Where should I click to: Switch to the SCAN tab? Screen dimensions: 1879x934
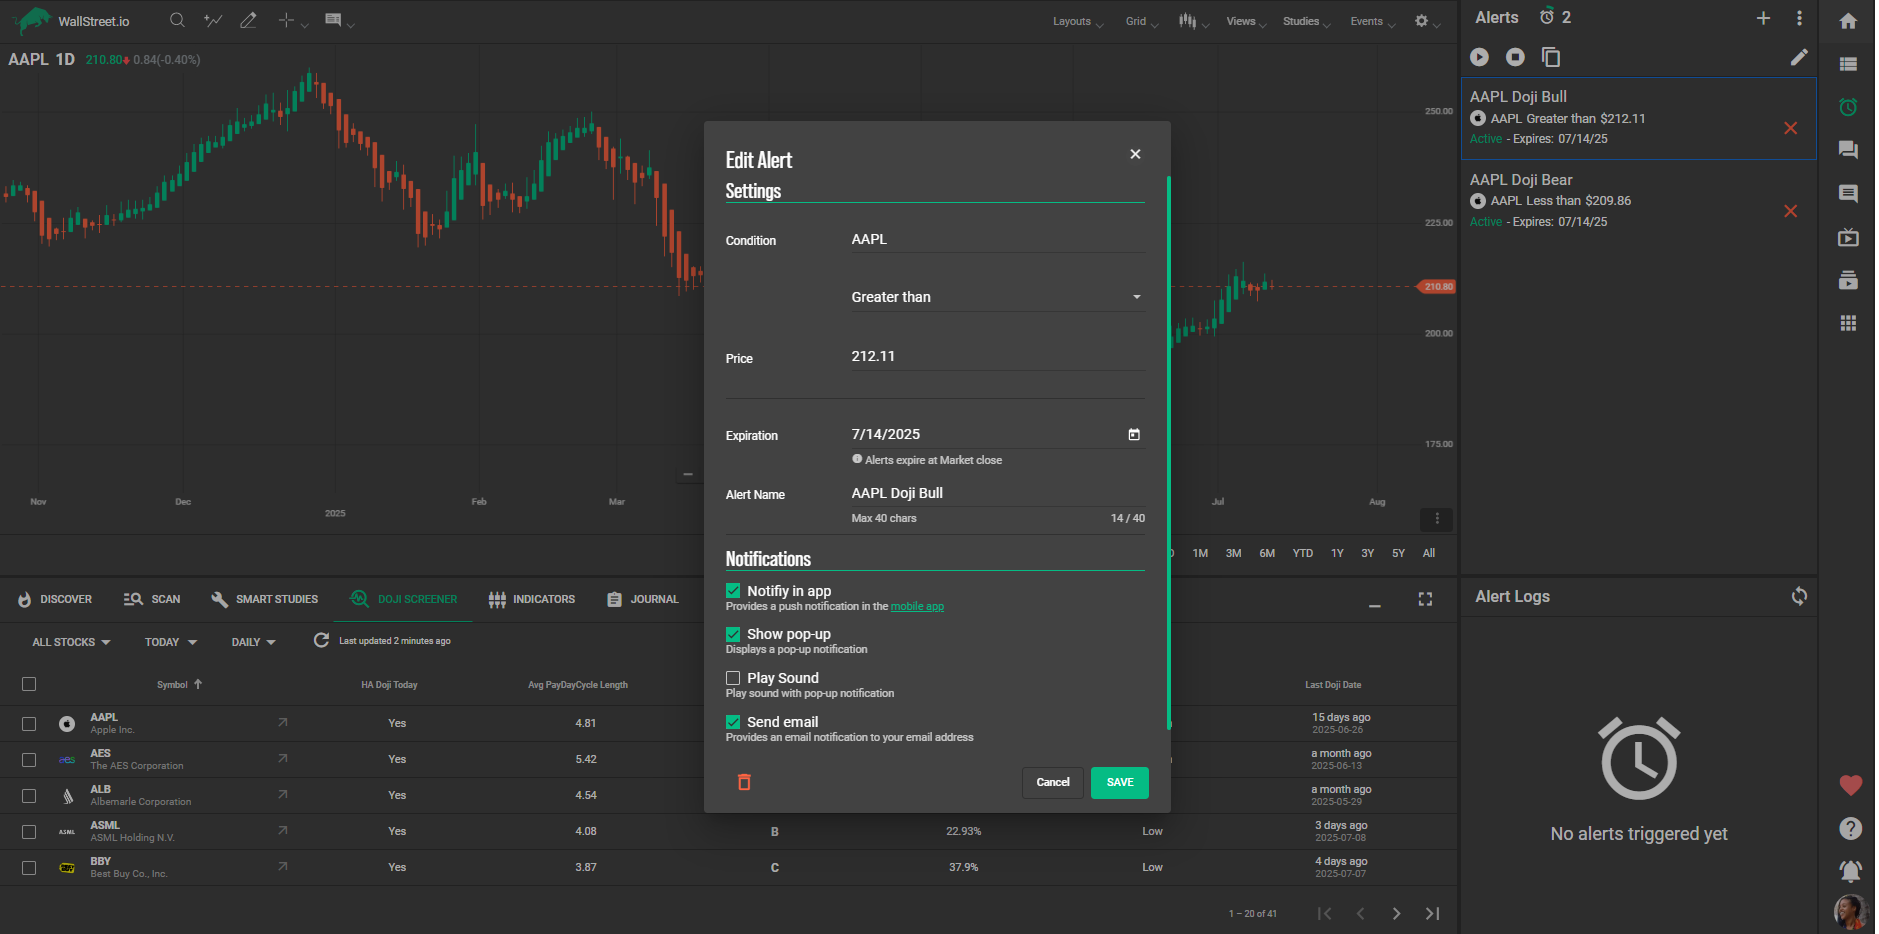(152, 599)
